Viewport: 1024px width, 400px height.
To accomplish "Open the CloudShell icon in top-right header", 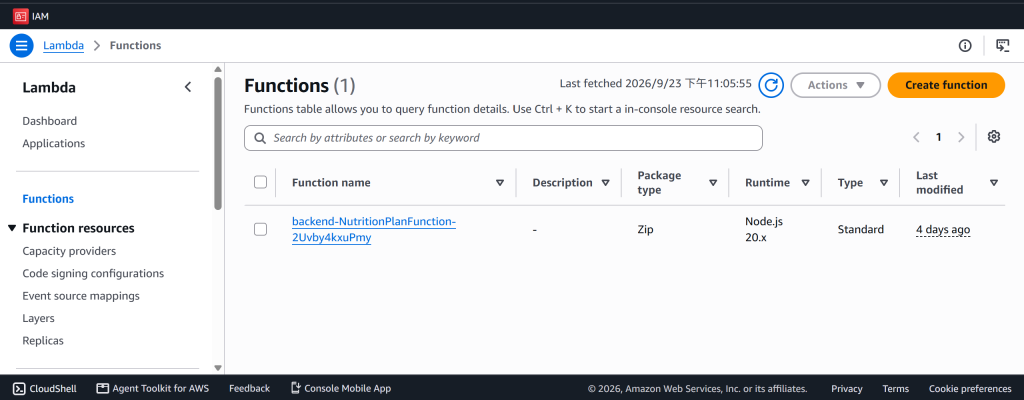I will point(1002,45).
